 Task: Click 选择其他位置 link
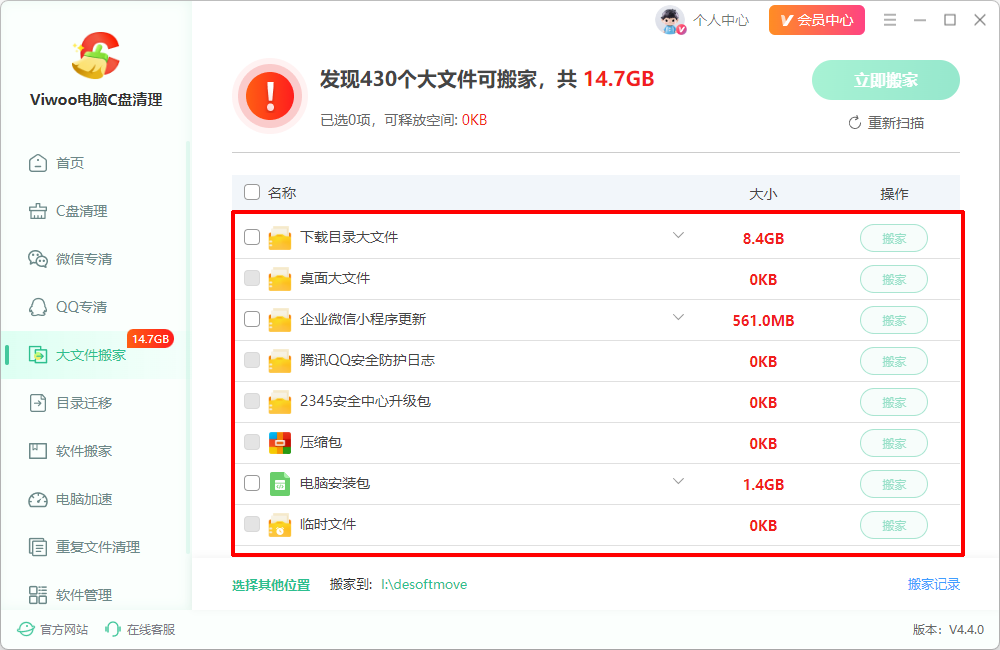point(271,585)
